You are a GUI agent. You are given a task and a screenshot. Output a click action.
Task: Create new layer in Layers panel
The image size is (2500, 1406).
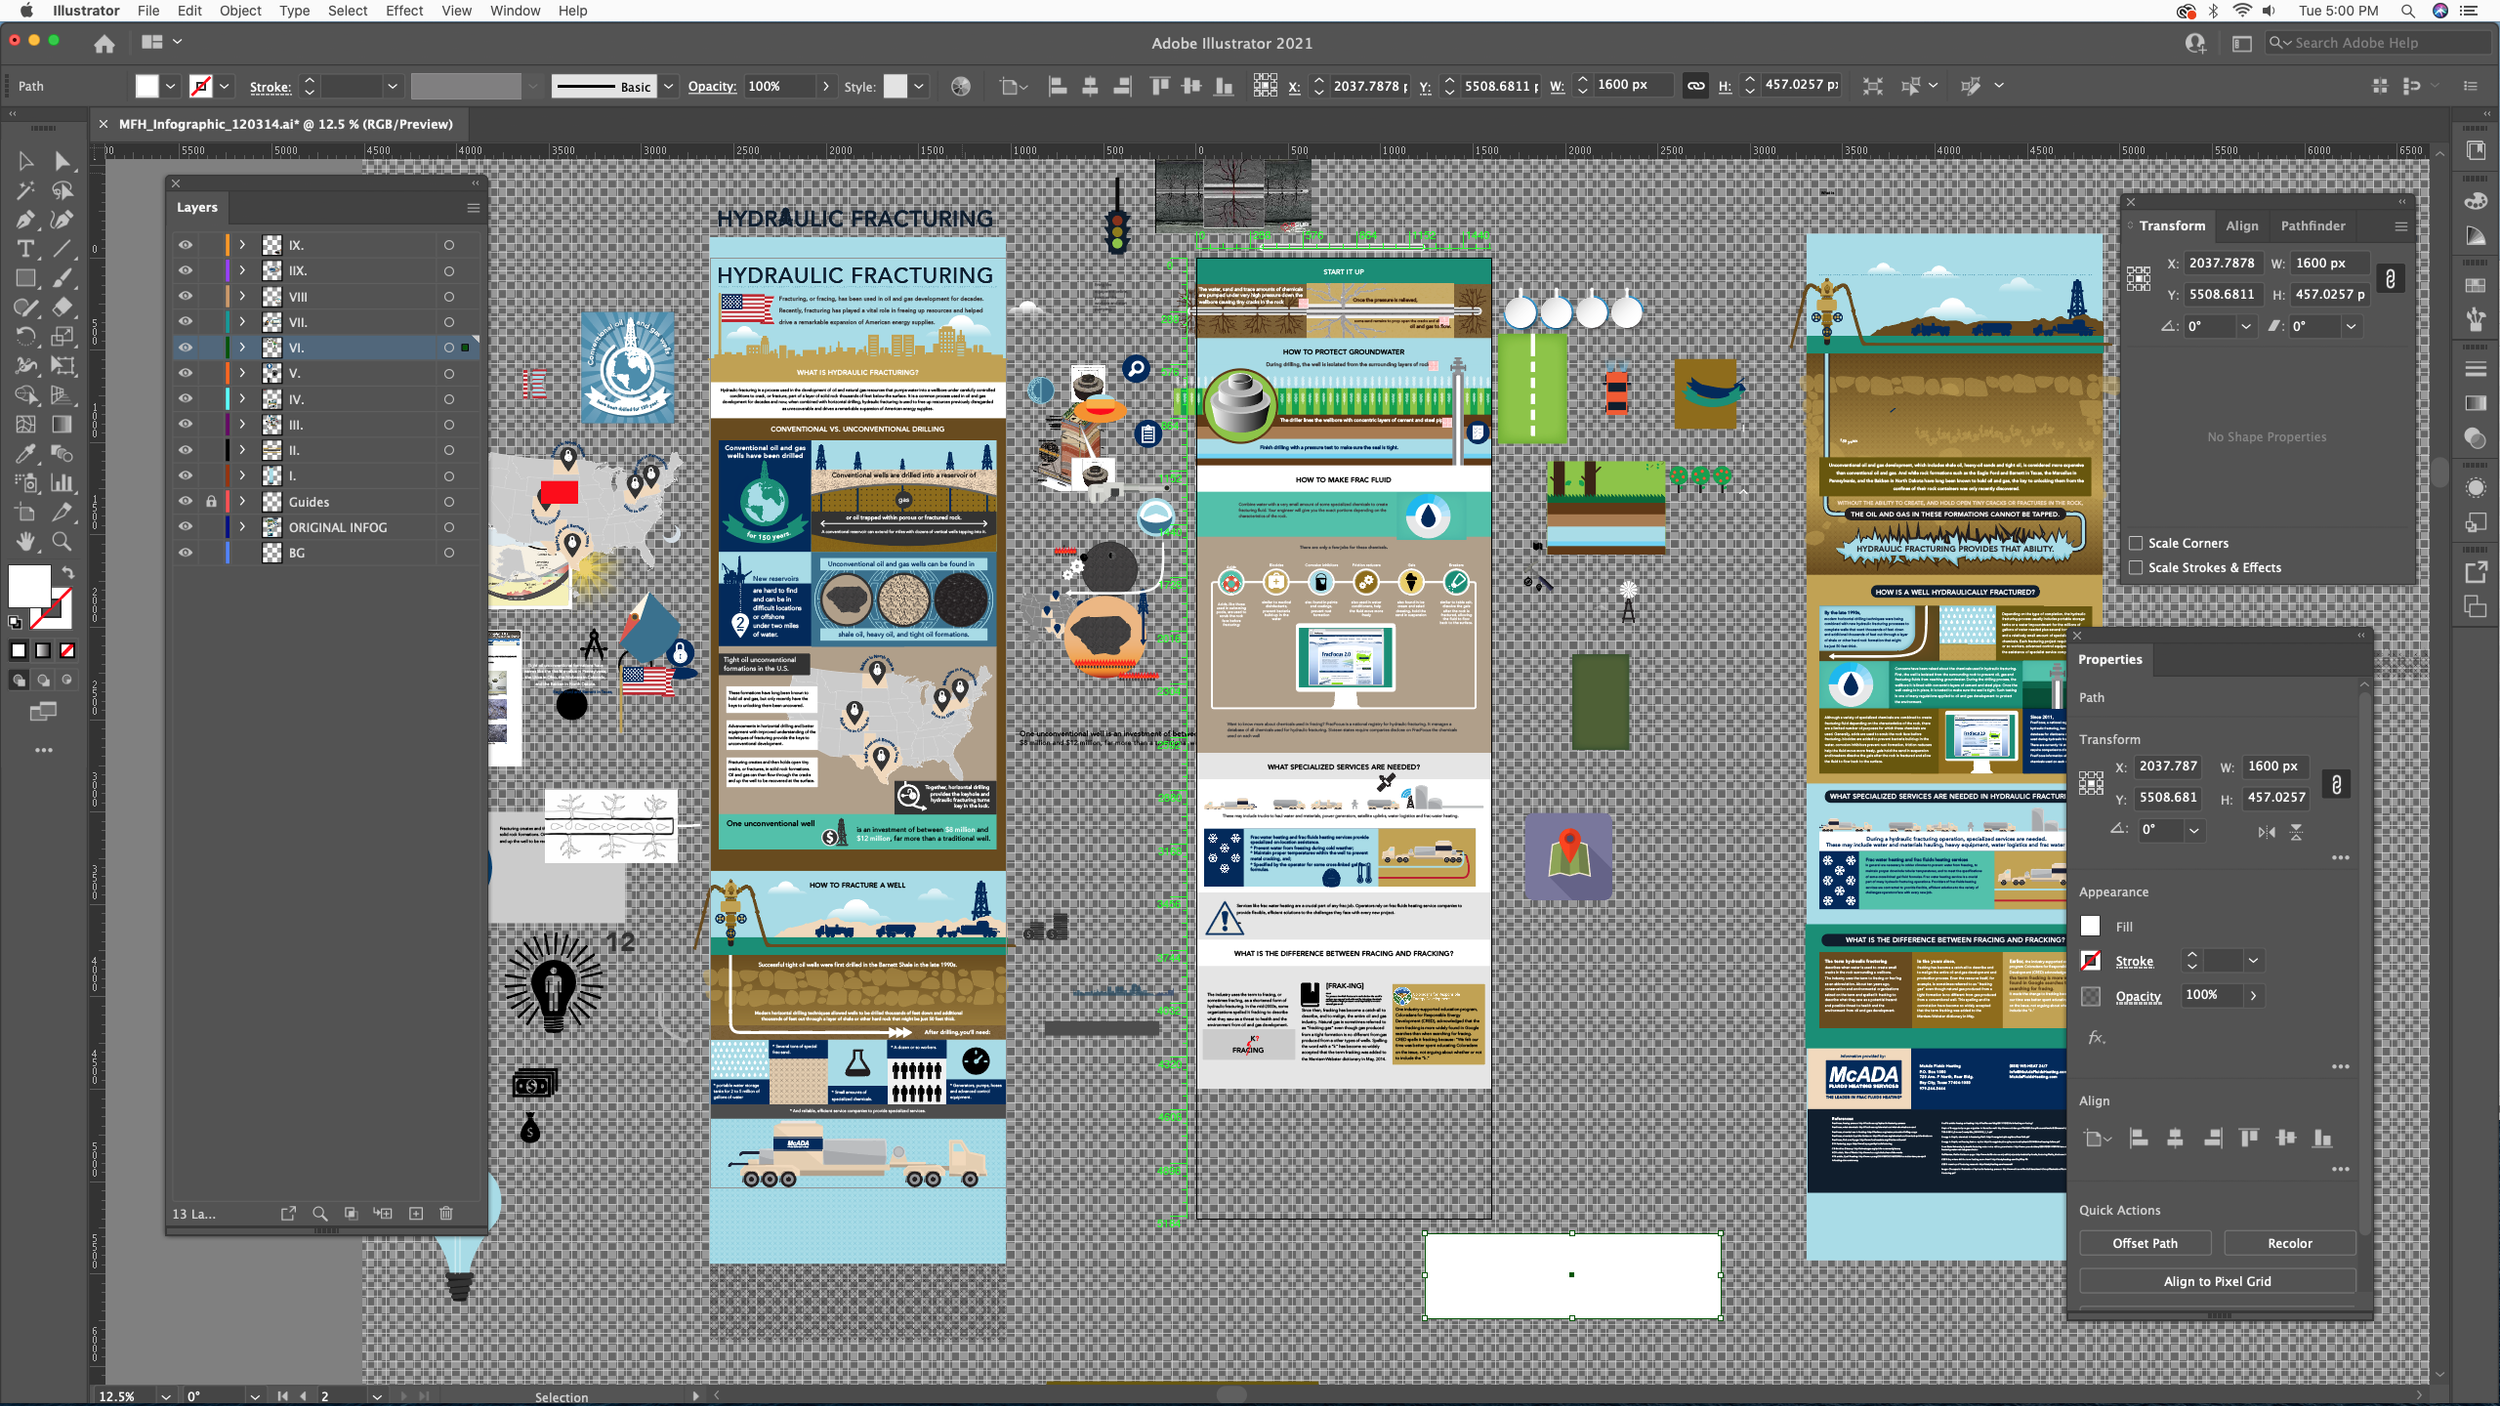click(x=416, y=1213)
